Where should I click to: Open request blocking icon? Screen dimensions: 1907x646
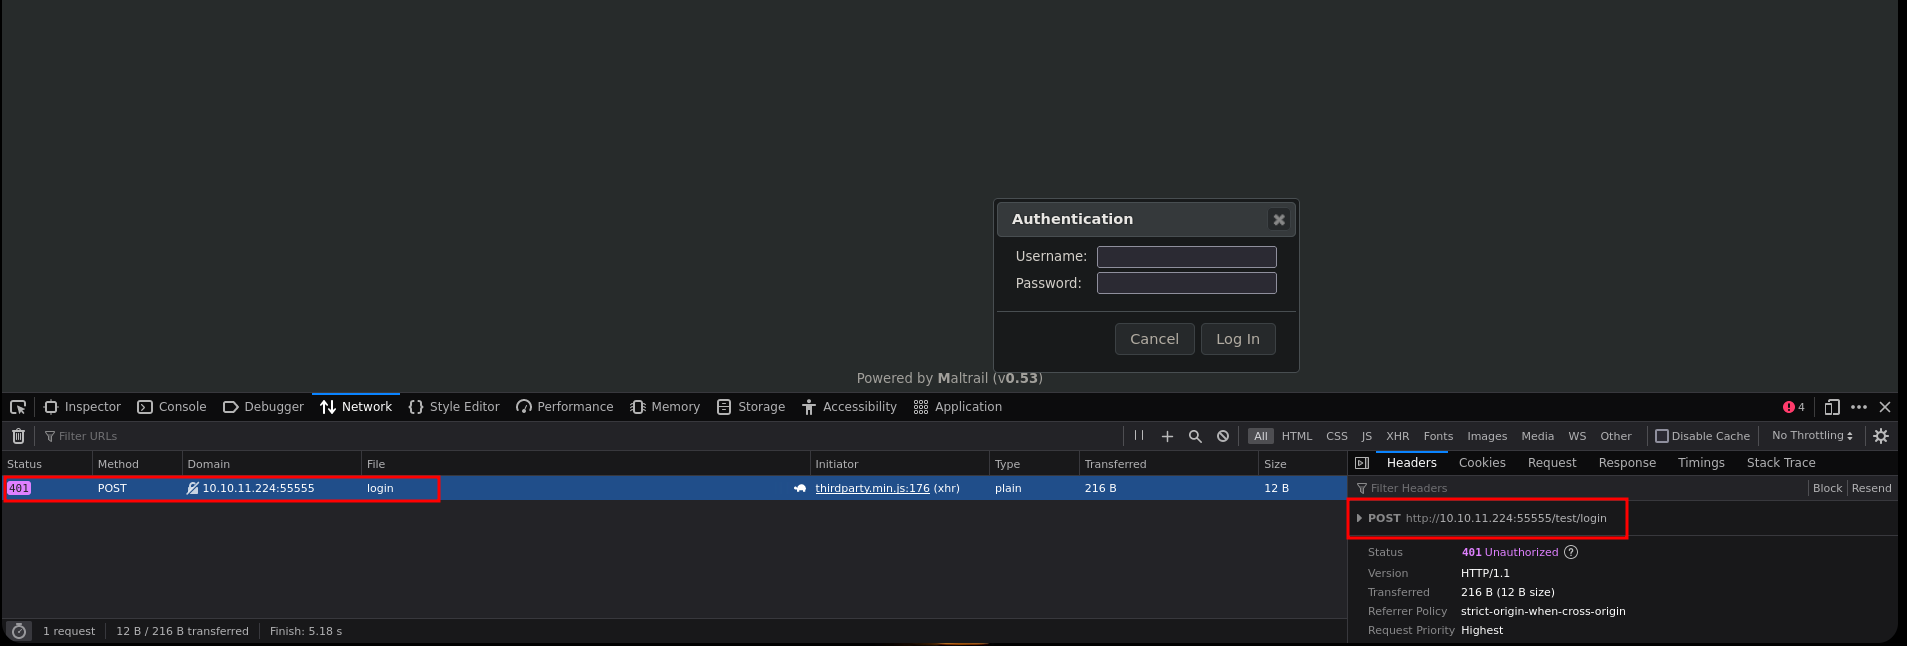pos(1223,436)
